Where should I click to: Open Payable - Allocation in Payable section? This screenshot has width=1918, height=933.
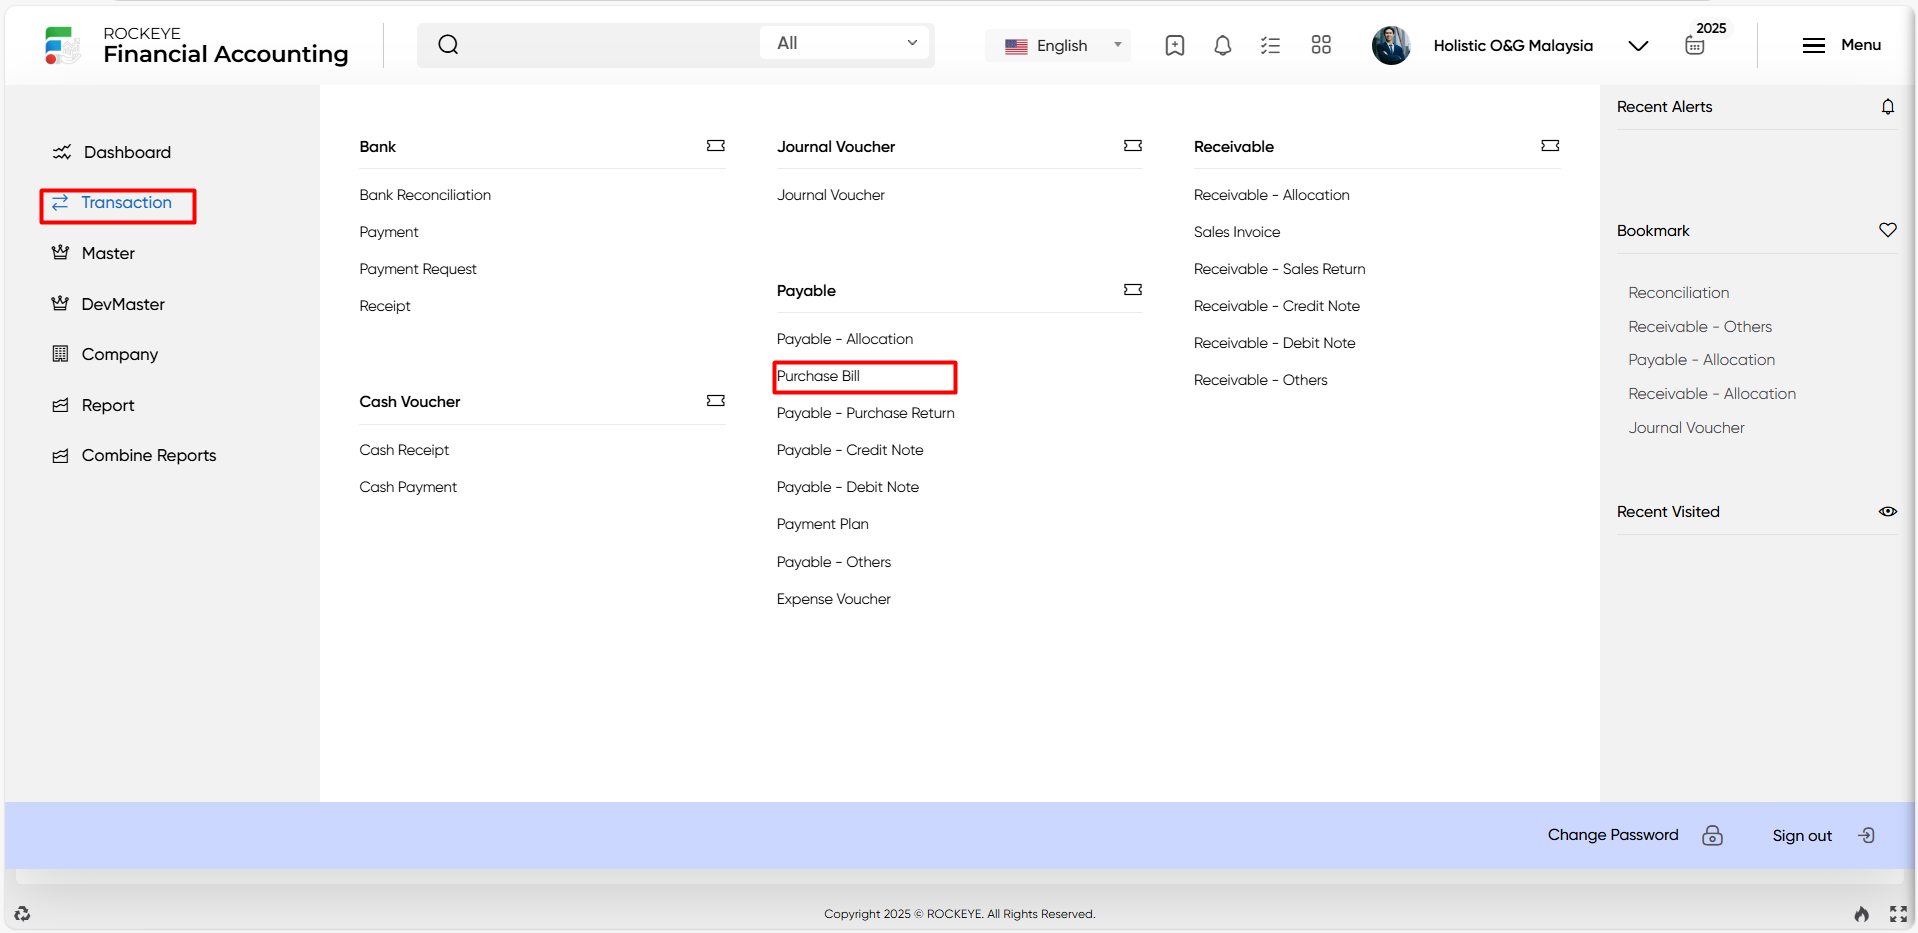point(845,339)
